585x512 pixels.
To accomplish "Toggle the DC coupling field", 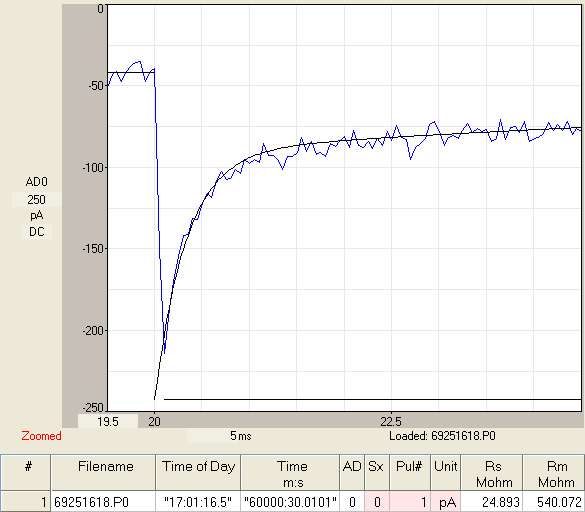I will [x=37, y=232].
